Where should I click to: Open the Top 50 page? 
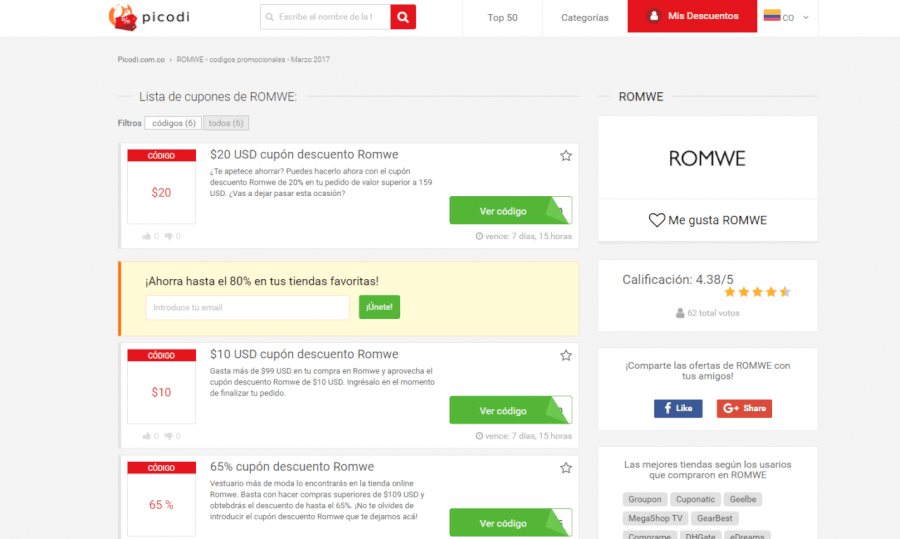pyautogui.click(x=502, y=17)
